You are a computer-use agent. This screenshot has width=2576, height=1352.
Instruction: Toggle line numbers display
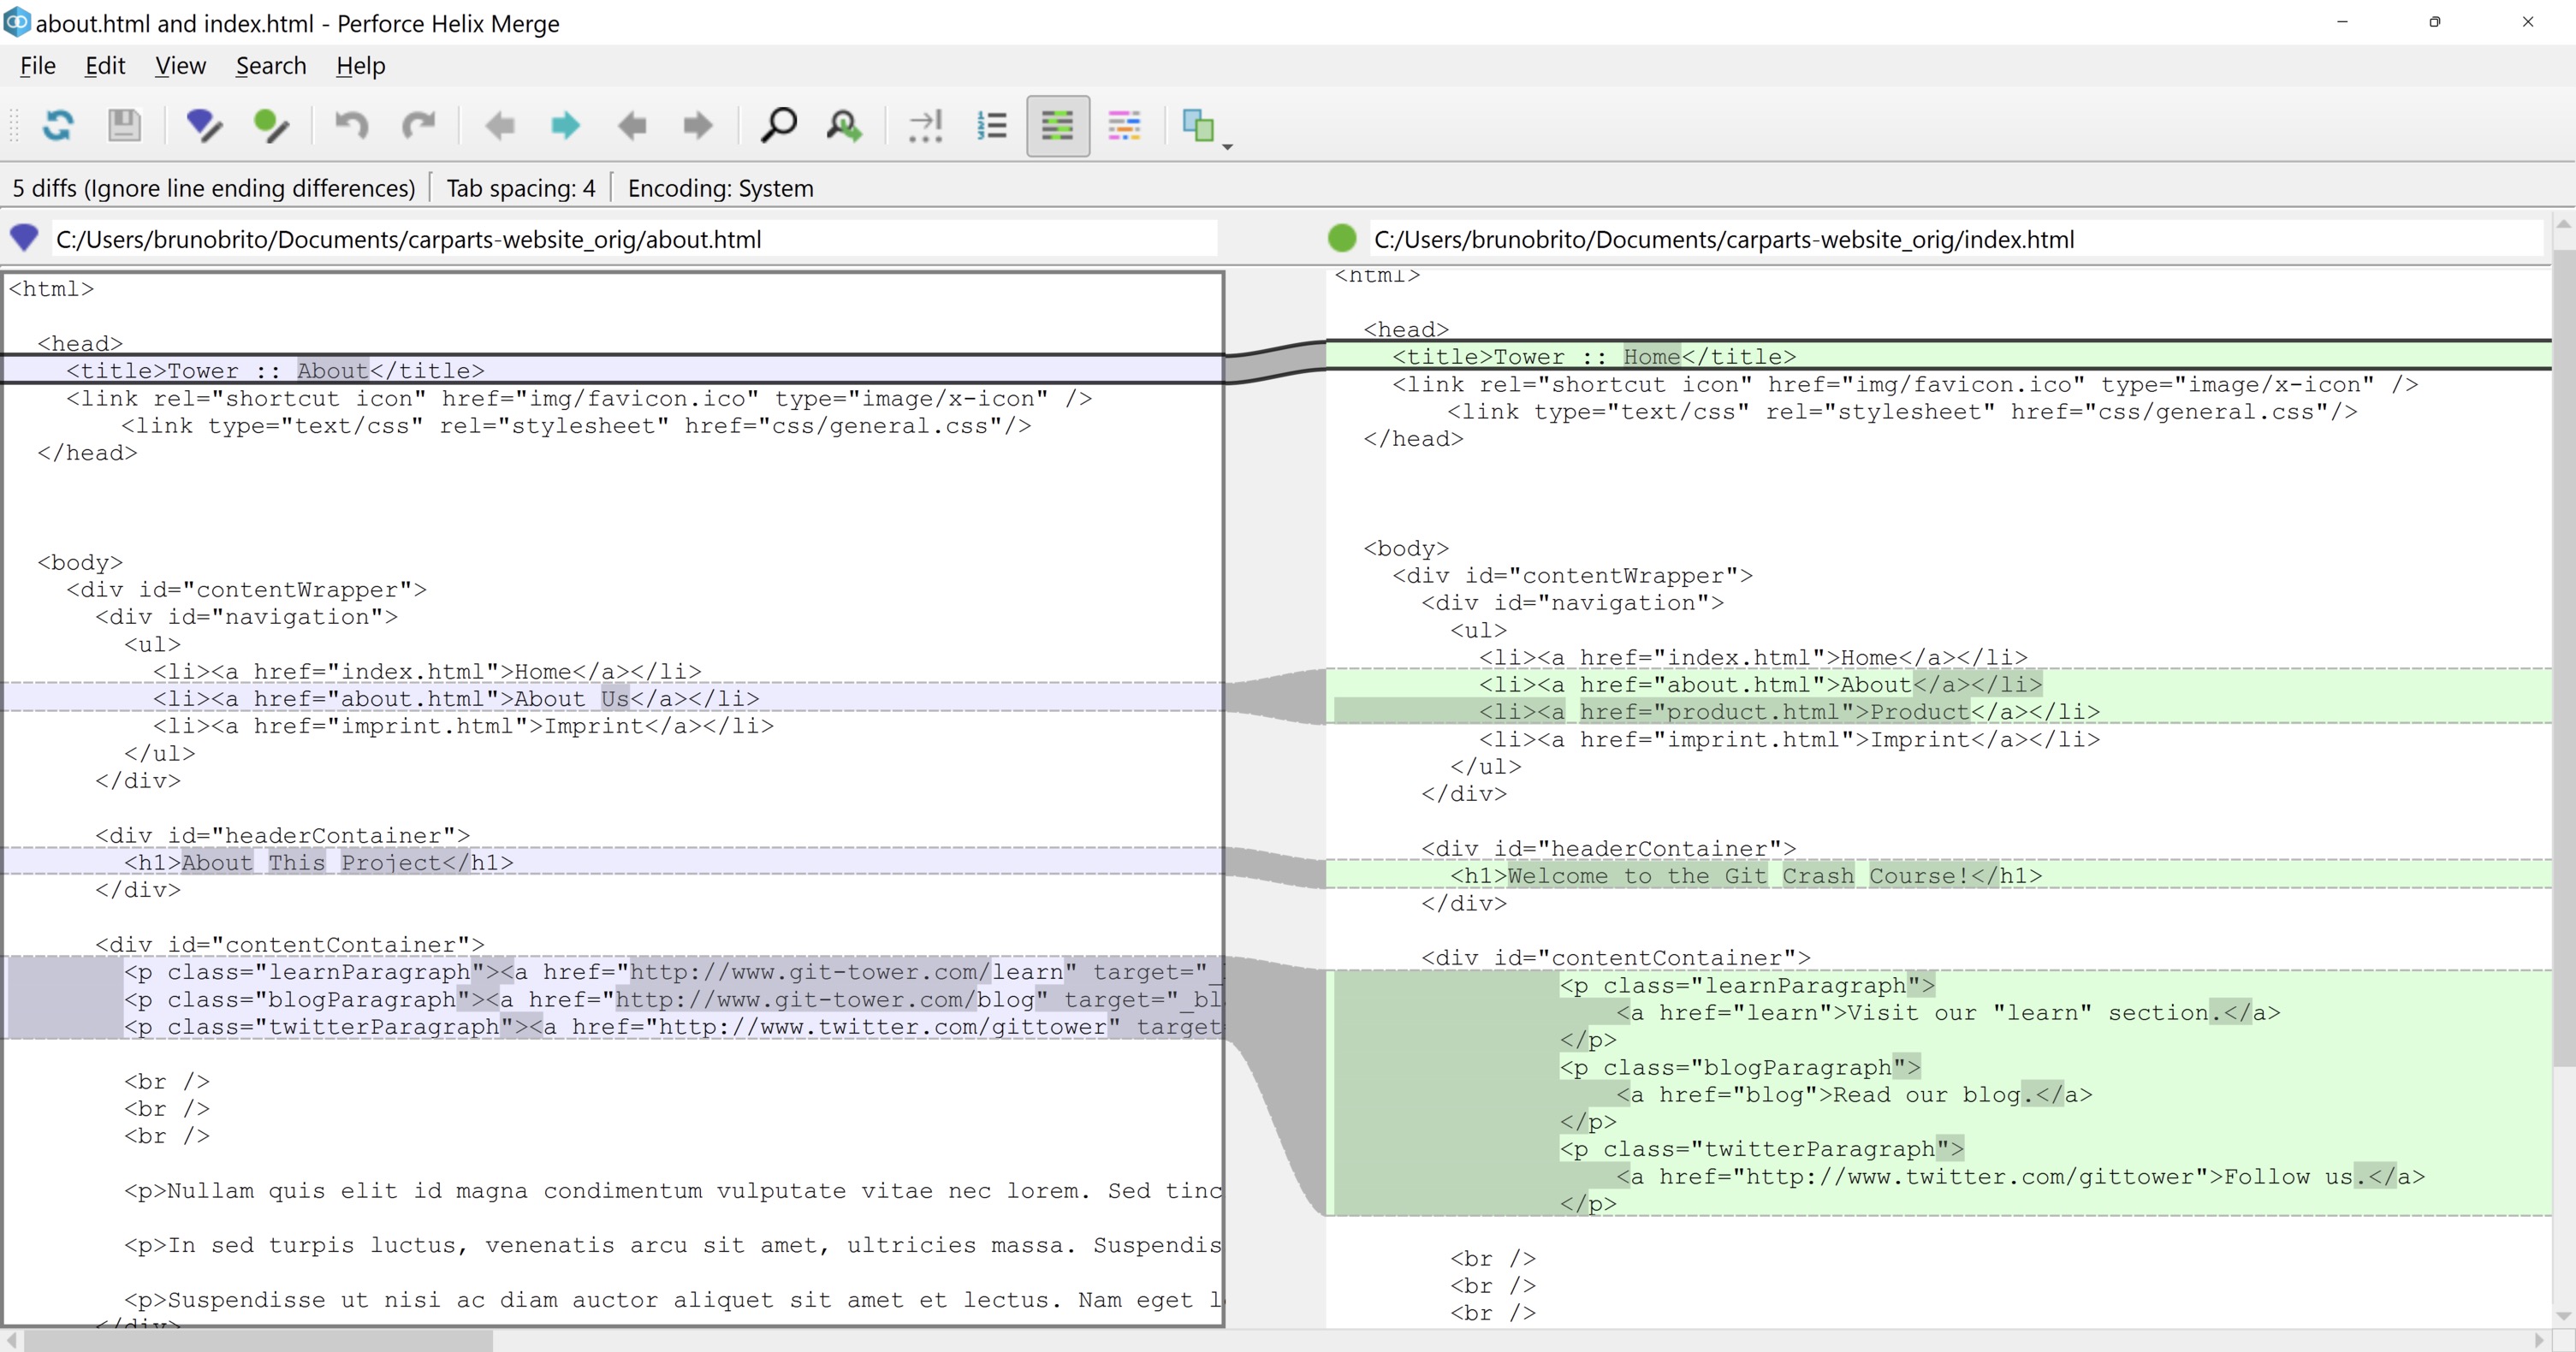991,125
